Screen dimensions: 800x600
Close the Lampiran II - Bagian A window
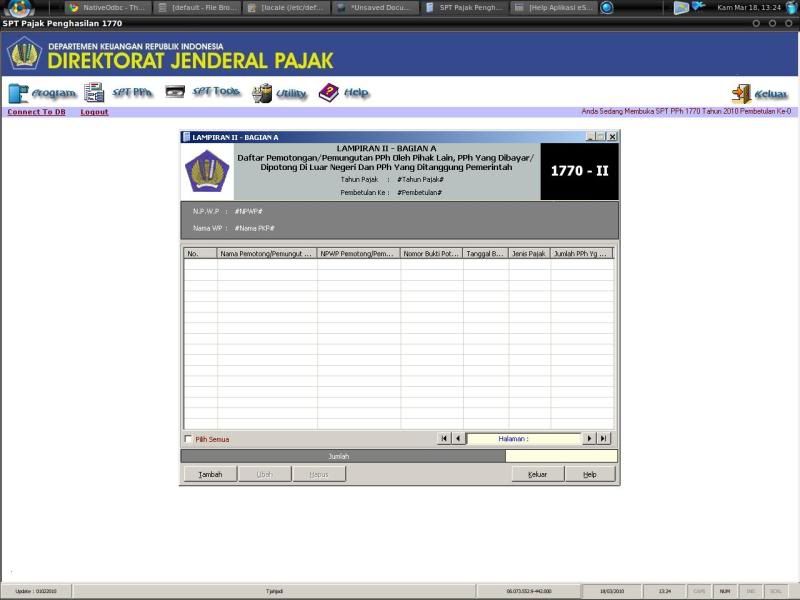(x=612, y=136)
